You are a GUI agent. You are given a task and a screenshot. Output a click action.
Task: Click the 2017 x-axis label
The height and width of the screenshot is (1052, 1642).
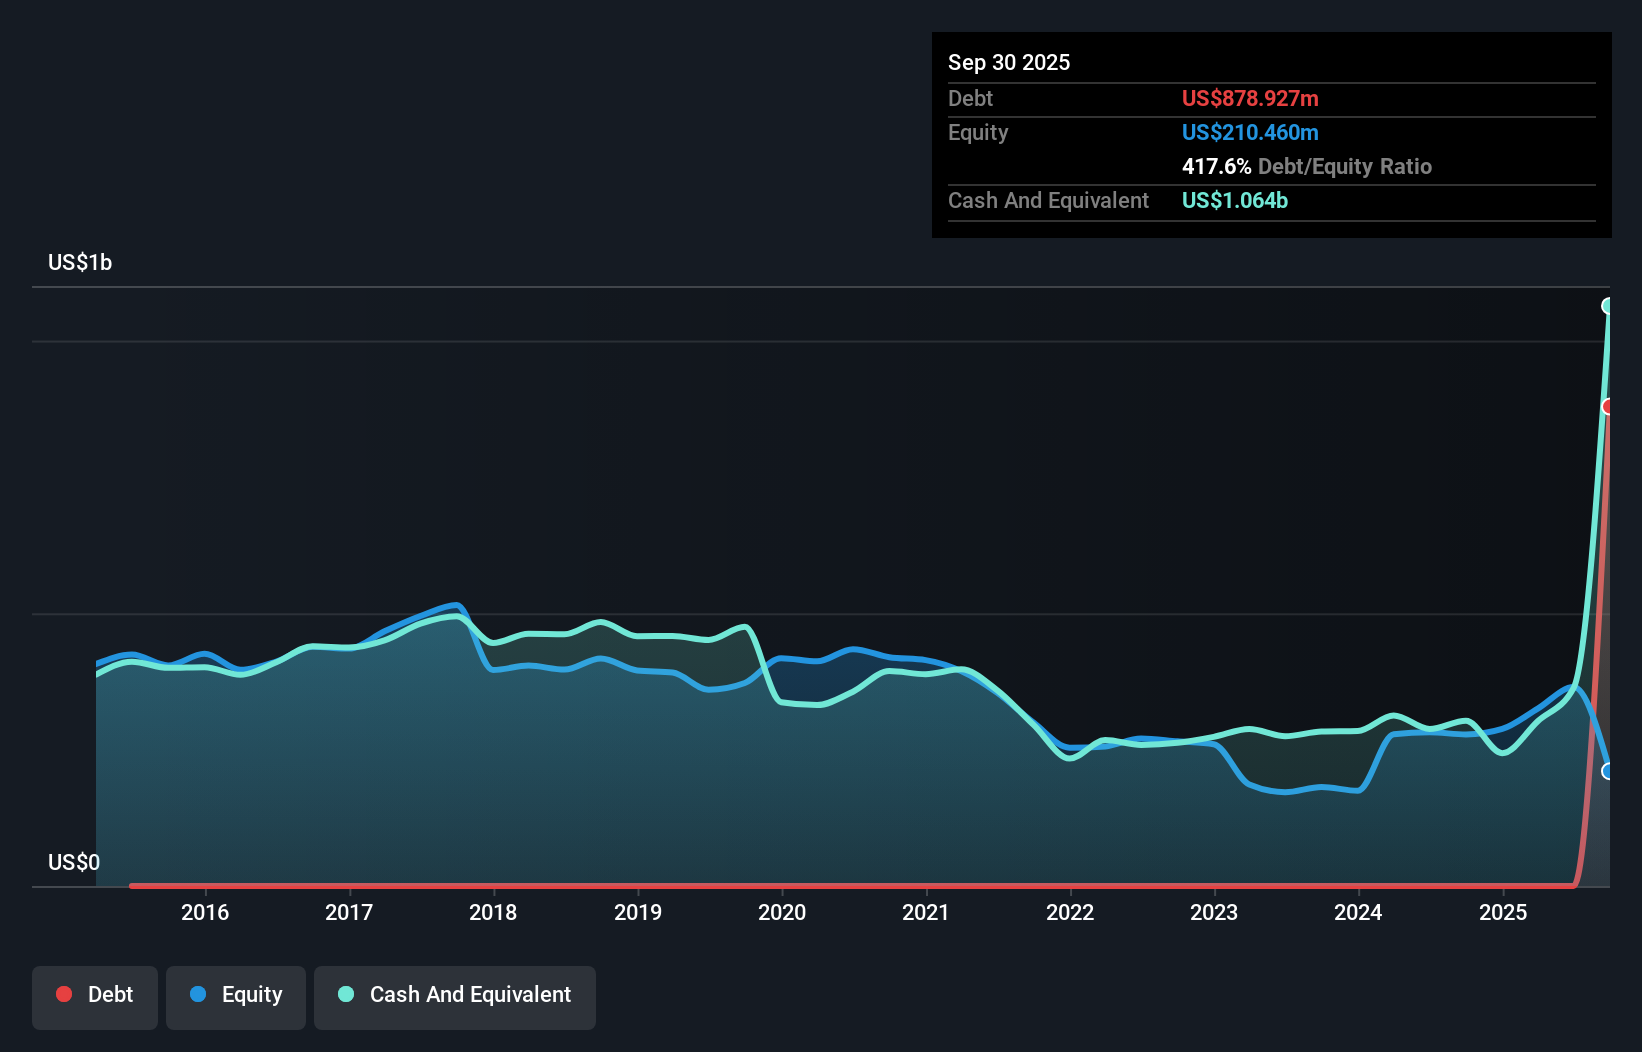349,912
